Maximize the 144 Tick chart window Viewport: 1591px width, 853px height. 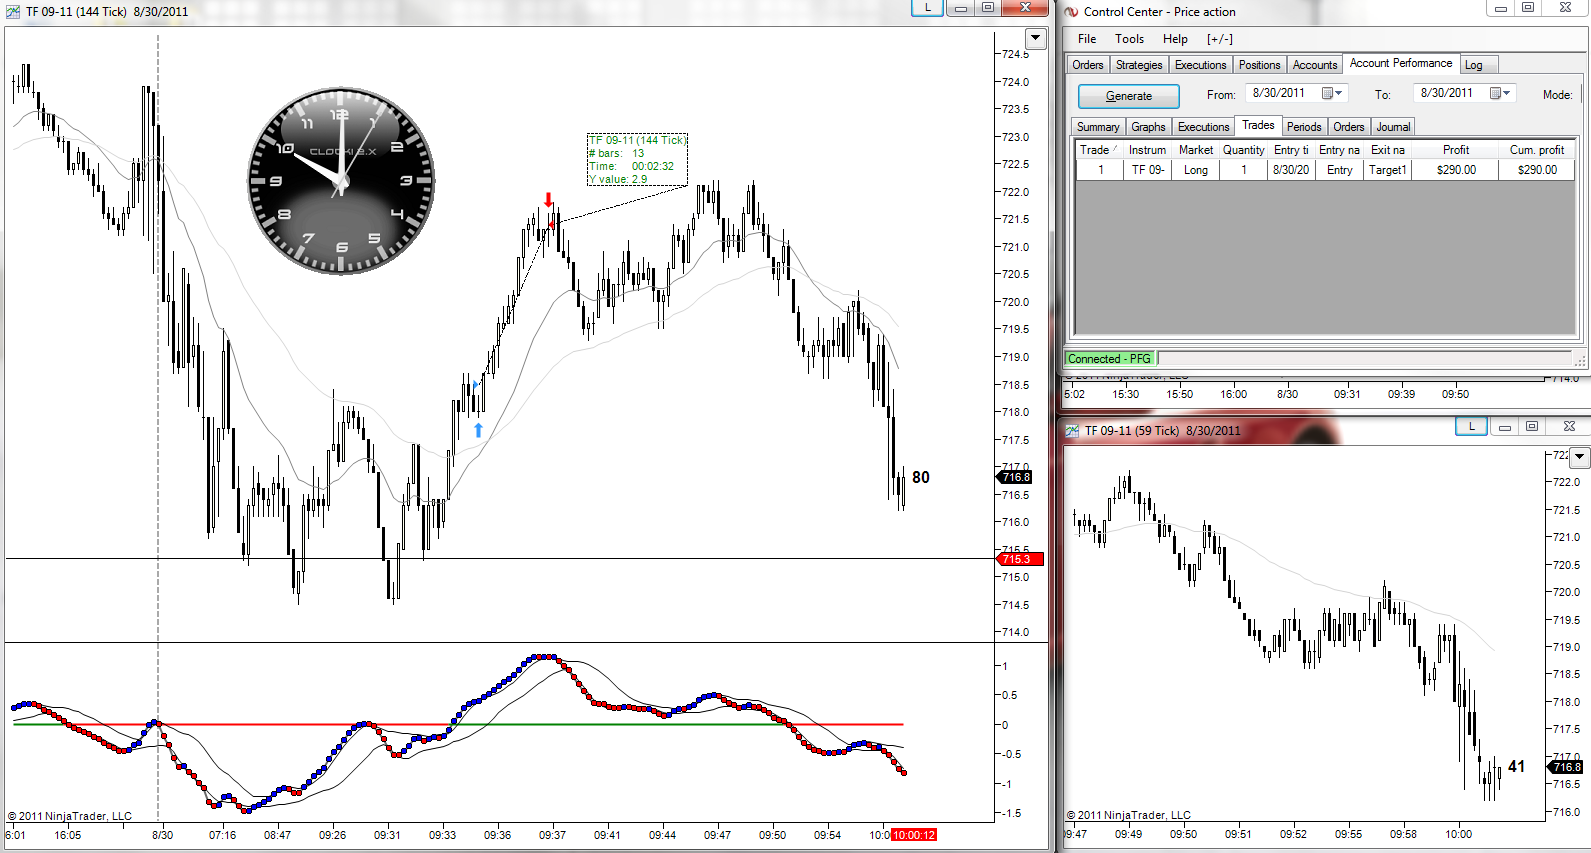tap(988, 8)
